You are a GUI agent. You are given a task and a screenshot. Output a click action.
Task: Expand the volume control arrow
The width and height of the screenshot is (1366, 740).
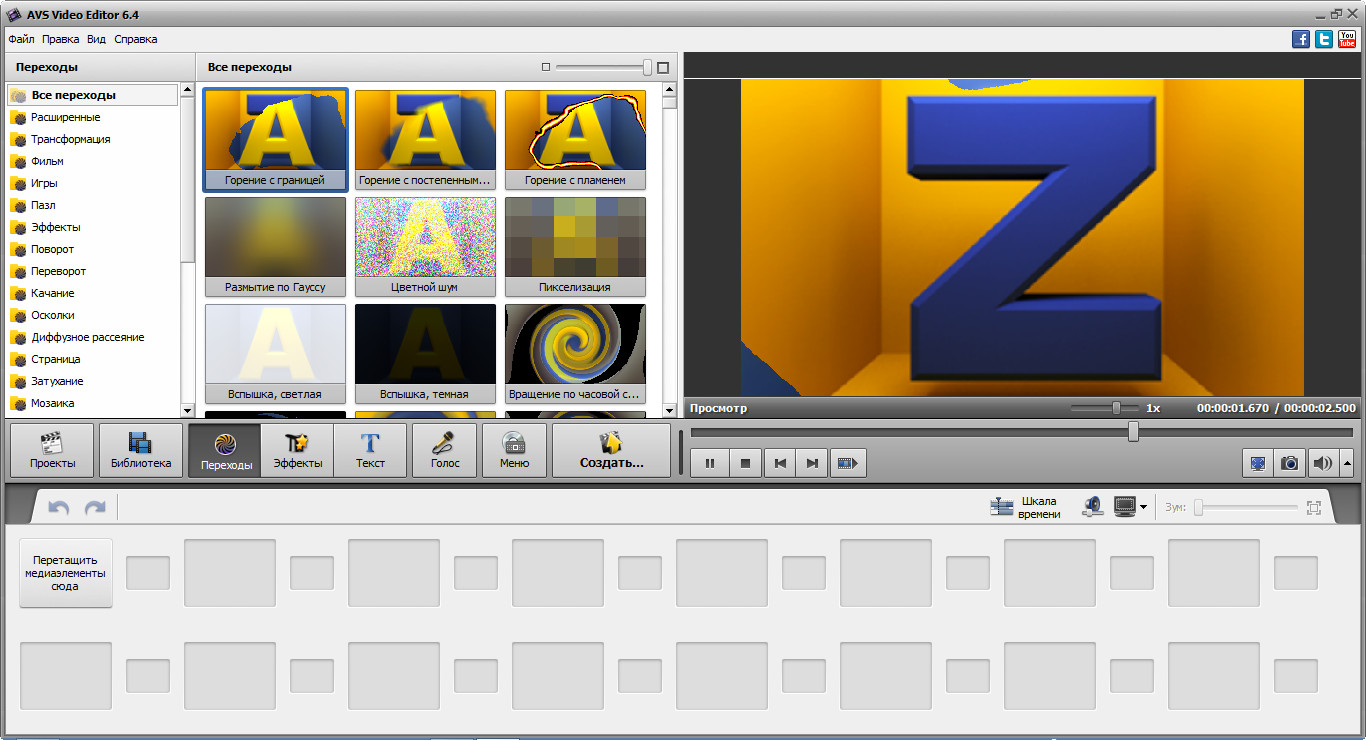tap(1347, 463)
